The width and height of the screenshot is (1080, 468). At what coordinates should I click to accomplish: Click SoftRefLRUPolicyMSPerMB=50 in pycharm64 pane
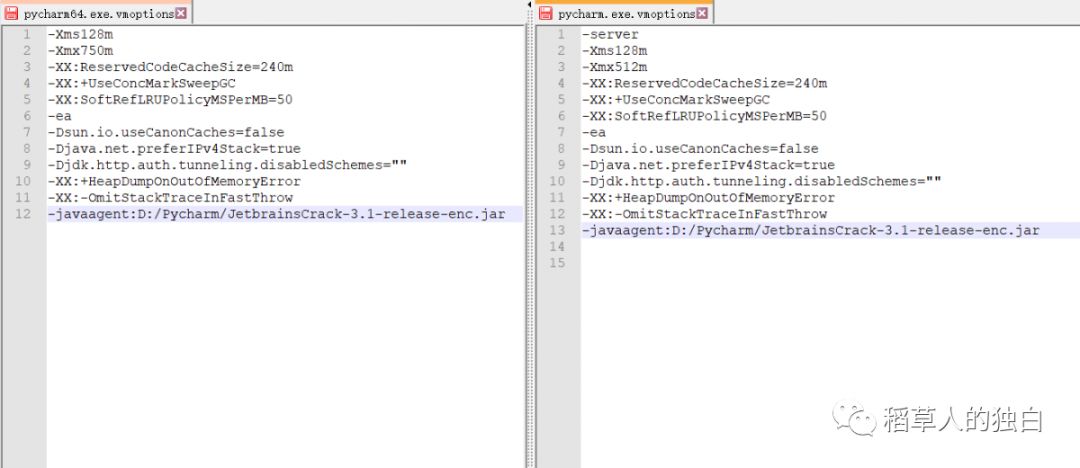pos(171,100)
